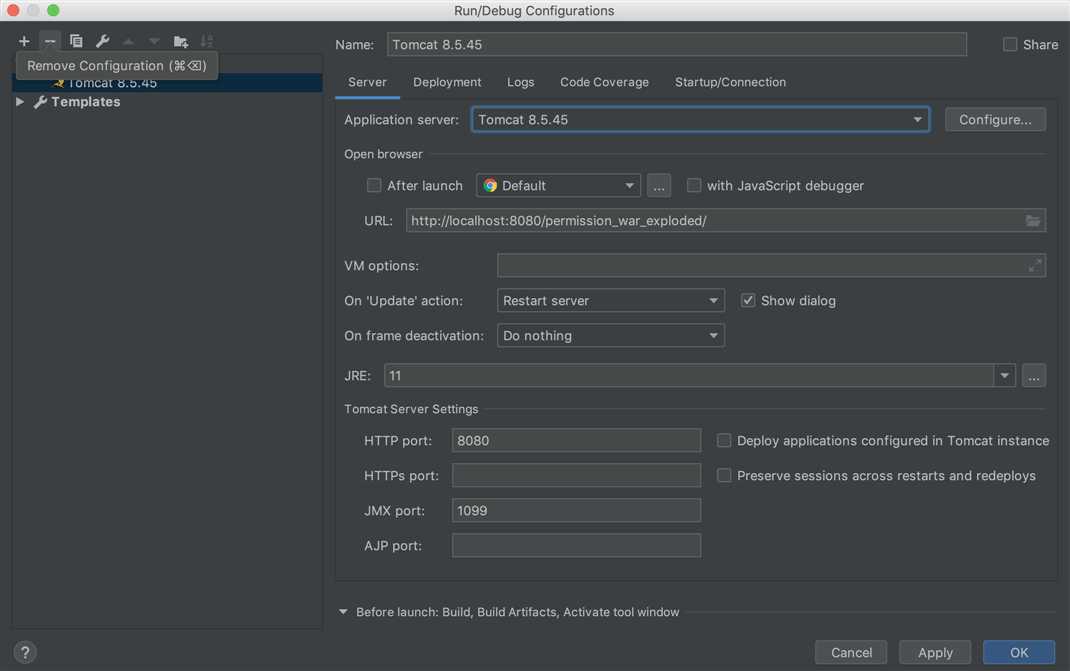1070x671 pixels.
Task: Expand VM options field icon
Action: [x=1035, y=266]
